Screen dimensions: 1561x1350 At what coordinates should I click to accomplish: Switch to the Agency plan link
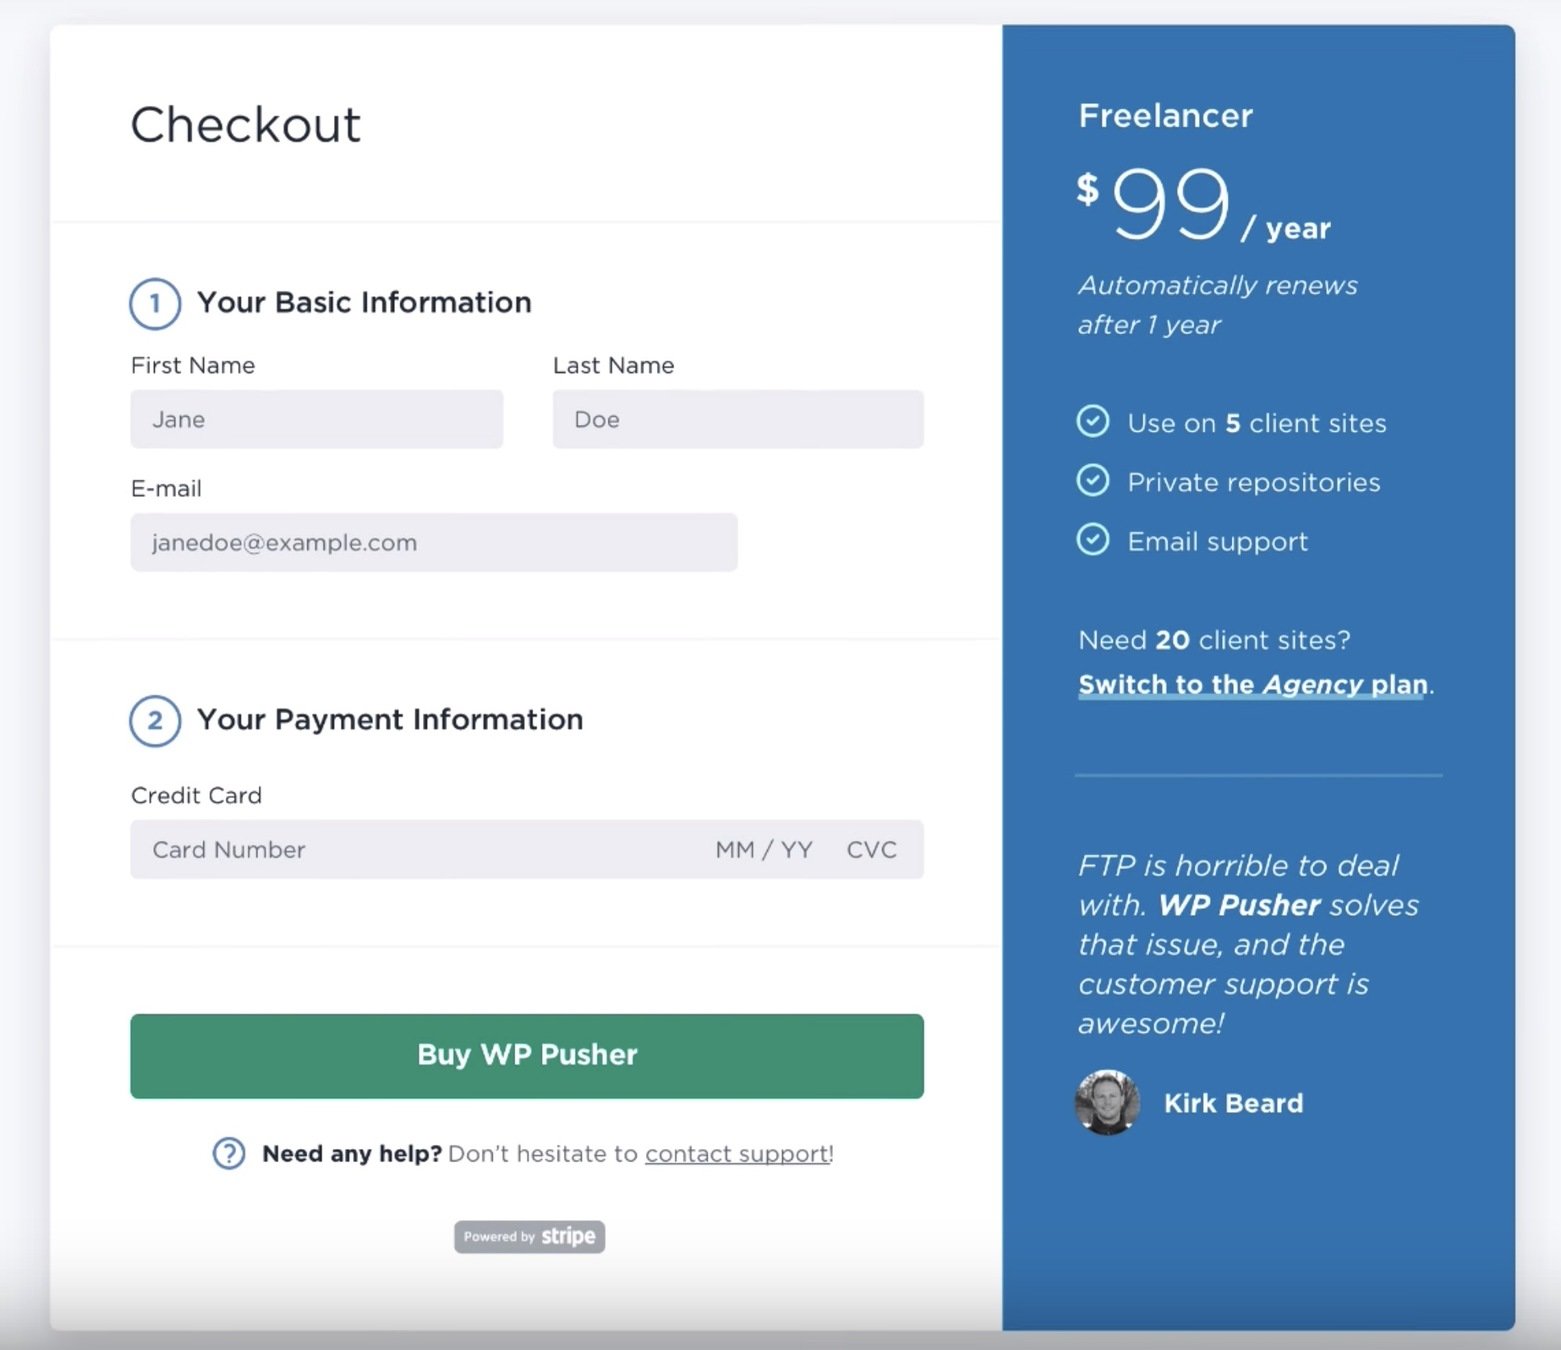(1253, 684)
